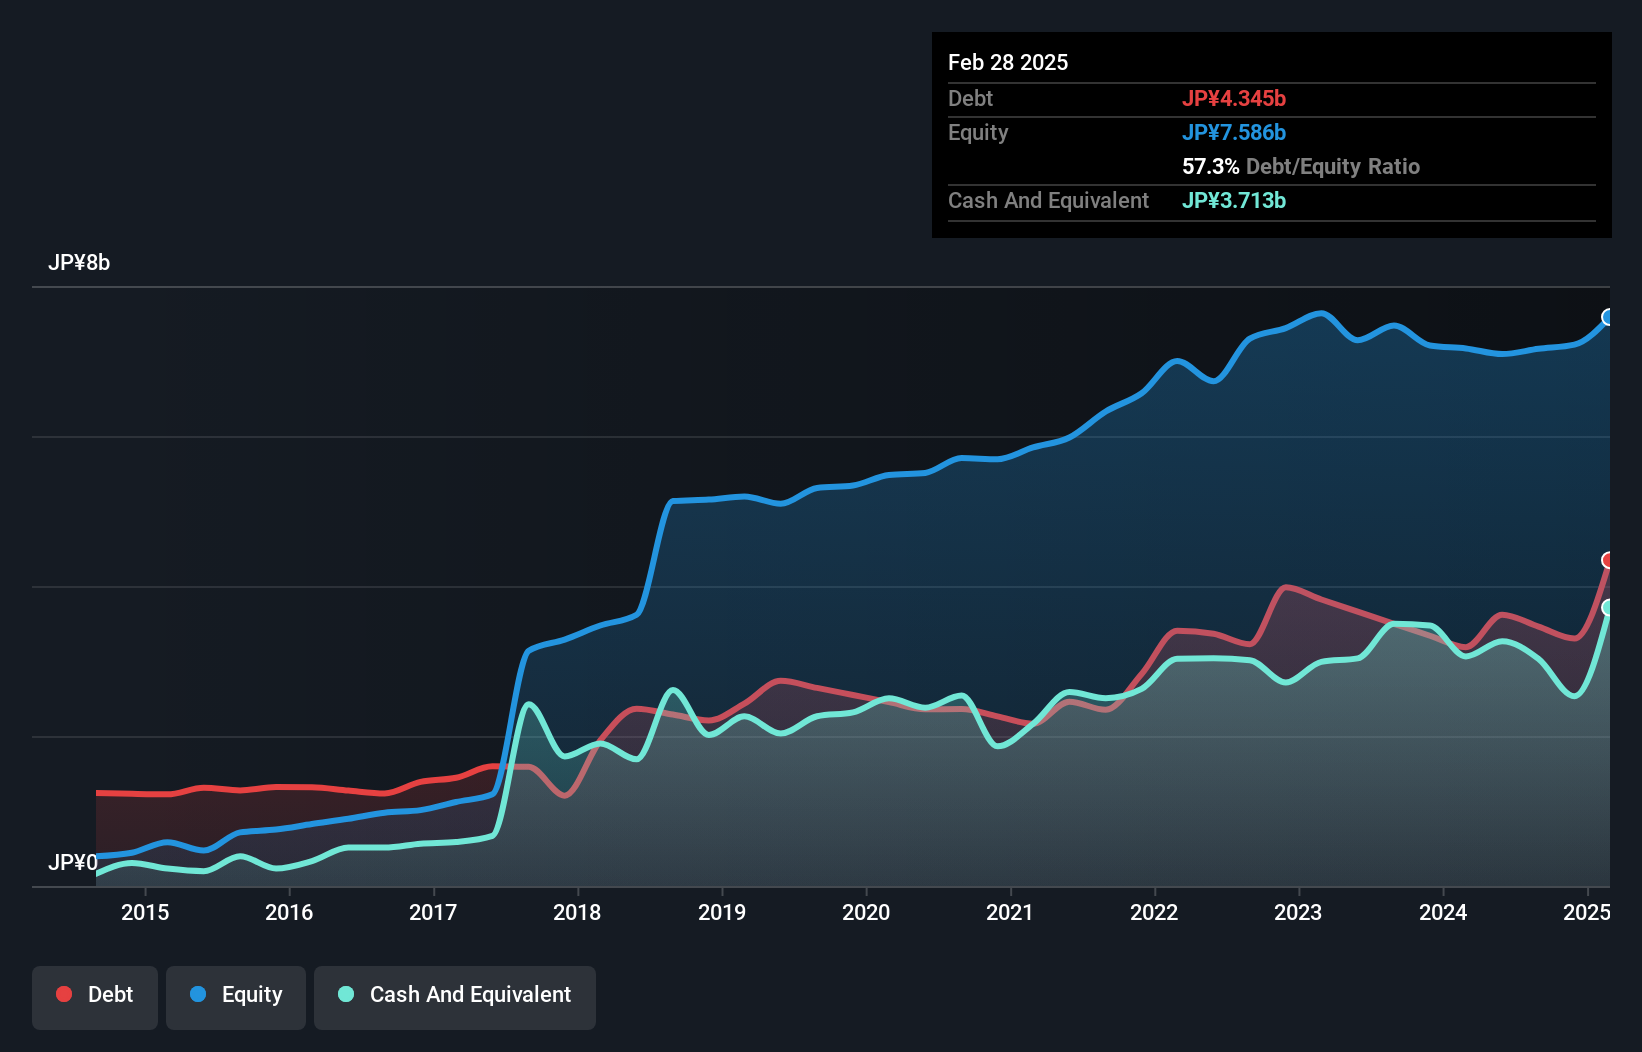
Task: Click the Debt row label in tooltip
Action: (970, 98)
